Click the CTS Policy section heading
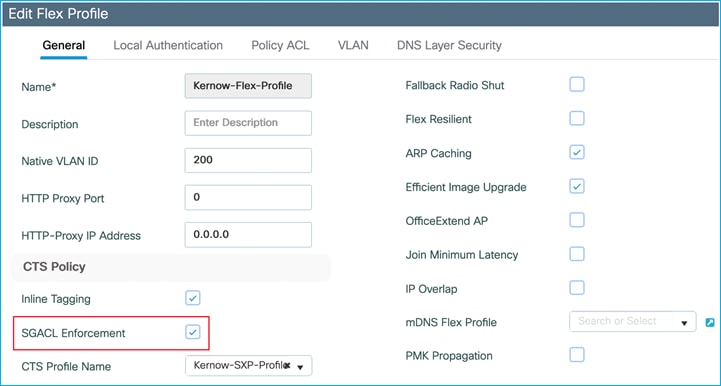This screenshot has height=386, width=721. click(x=54, y=267)
